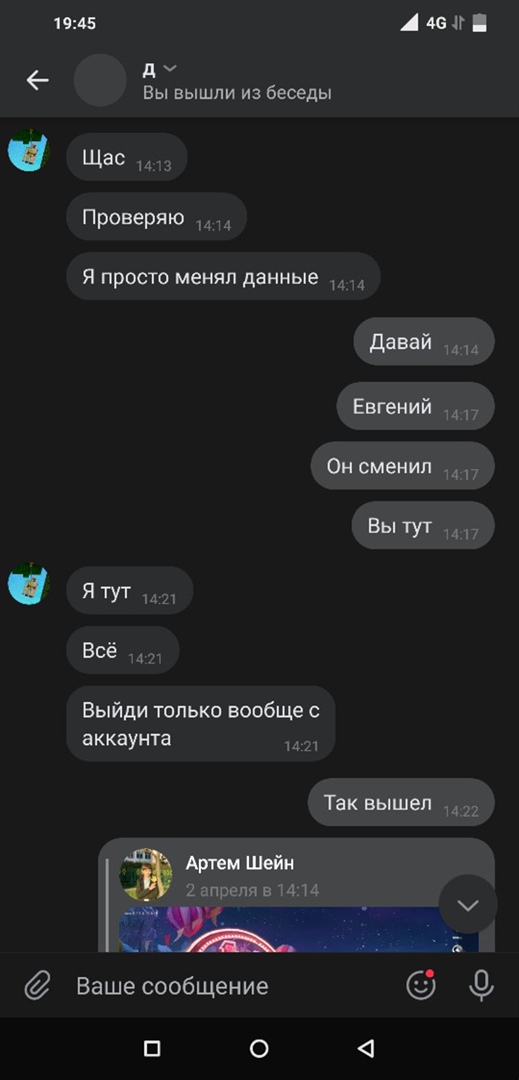Open the emoji sticker picker
Image resolution: width=519 pixels, height=1080 pixels.
point(421,985)
